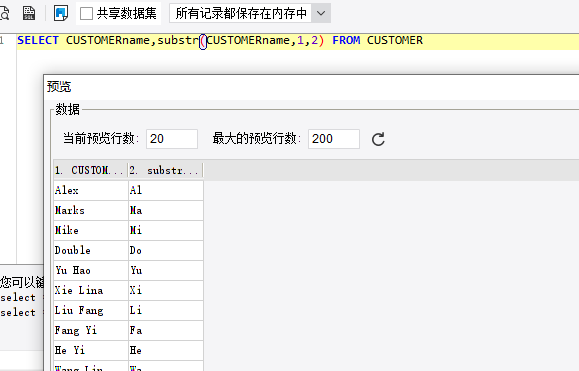Click the substr function in SQL editor
The image size is (579, 371).
[x=178, y=40]
